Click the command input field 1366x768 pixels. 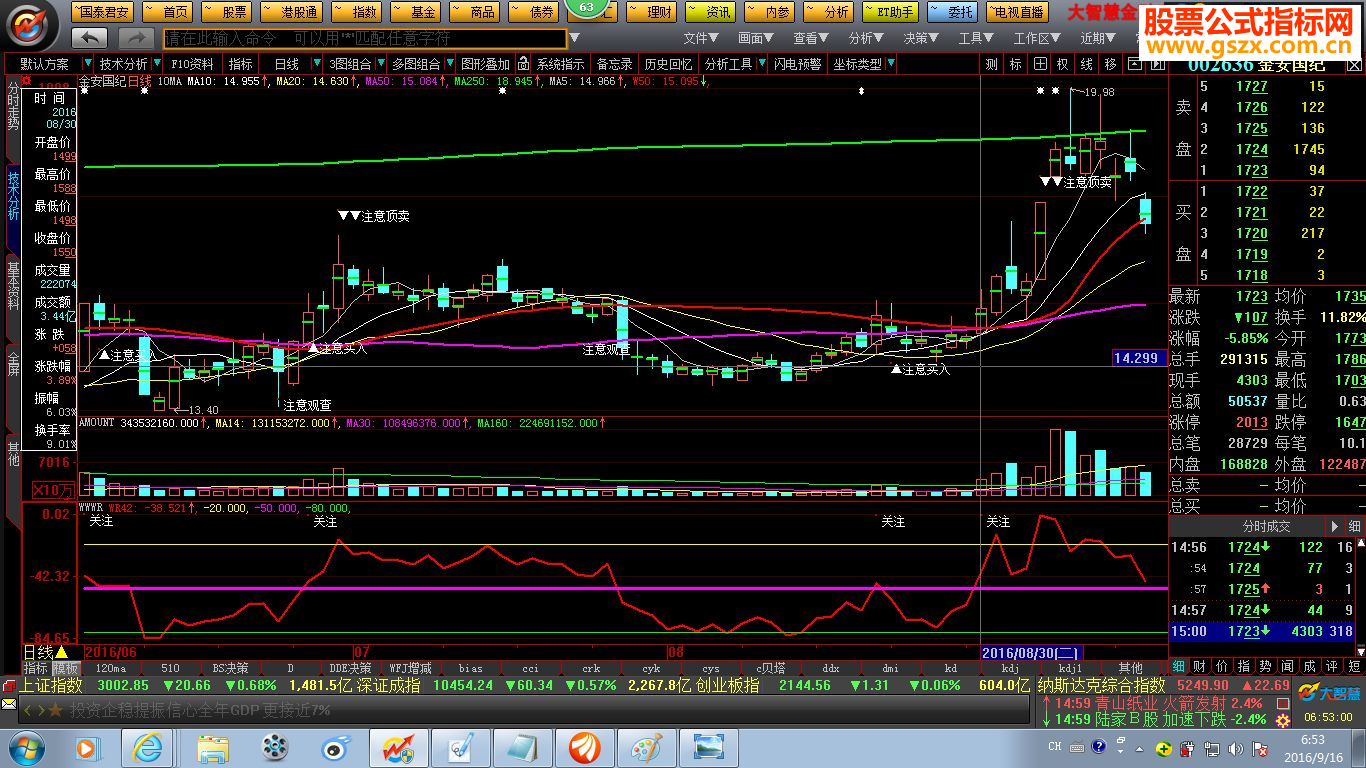point(365,38)
